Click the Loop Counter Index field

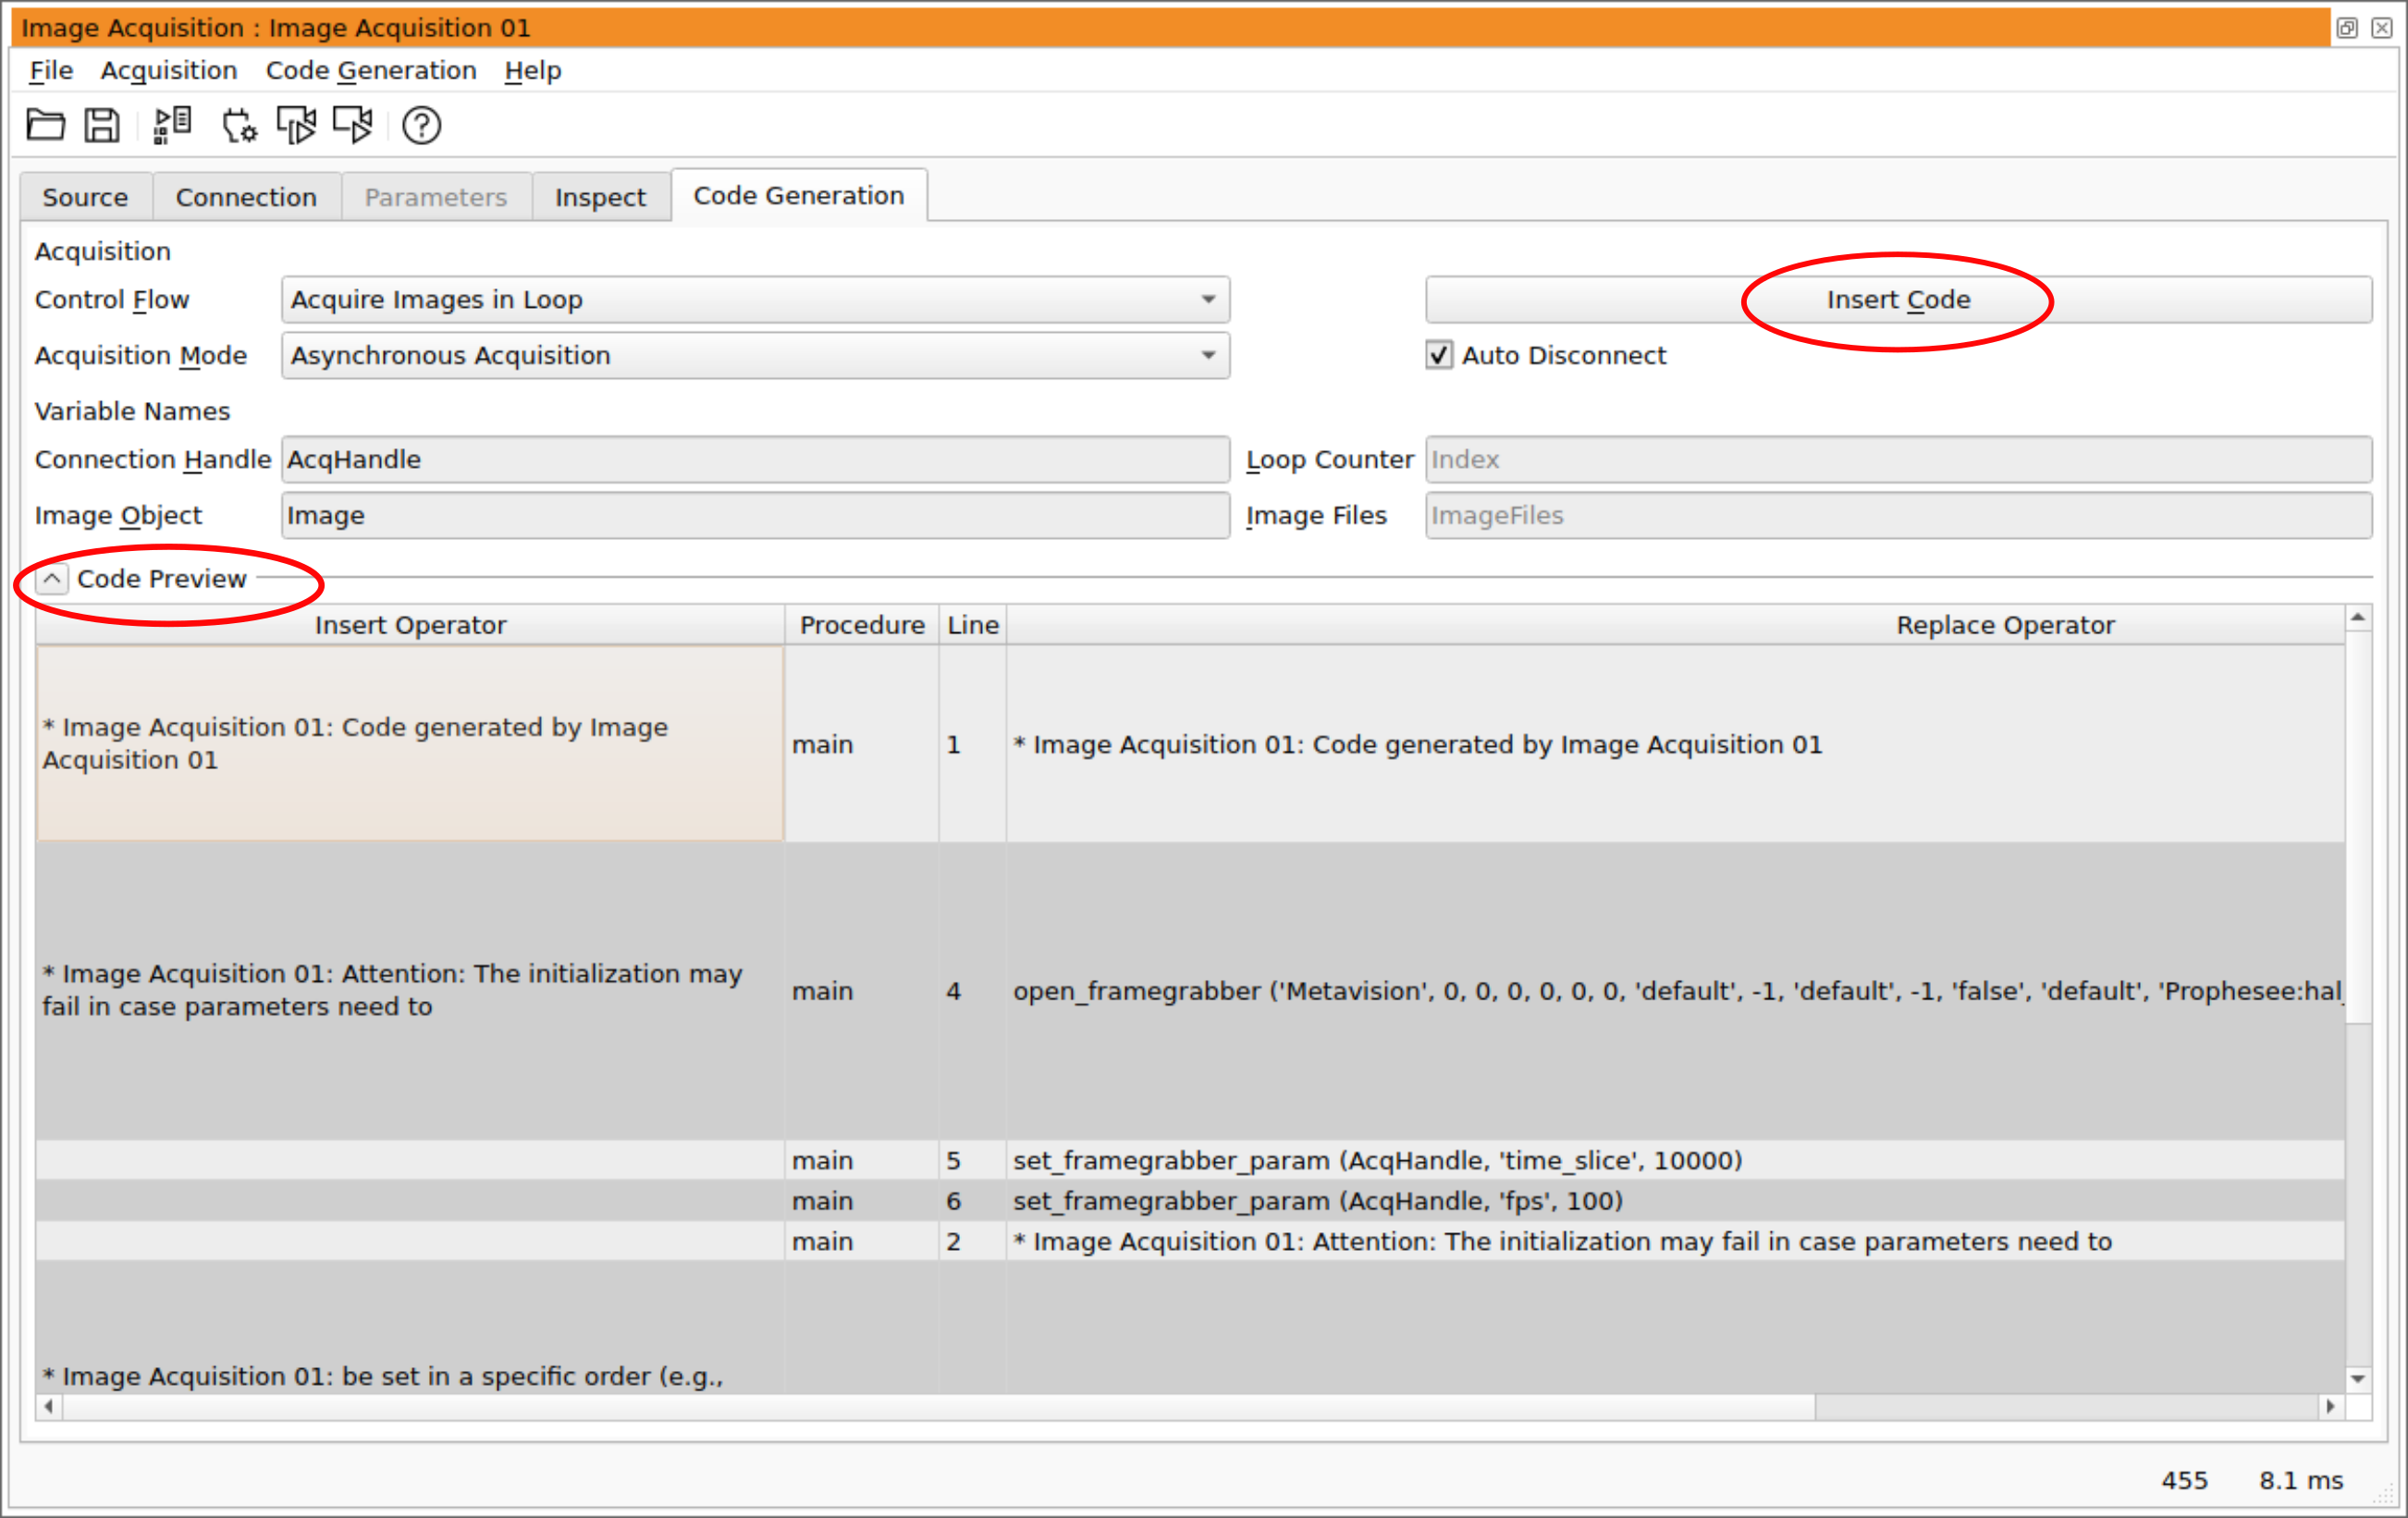(x=1898, y=459)
